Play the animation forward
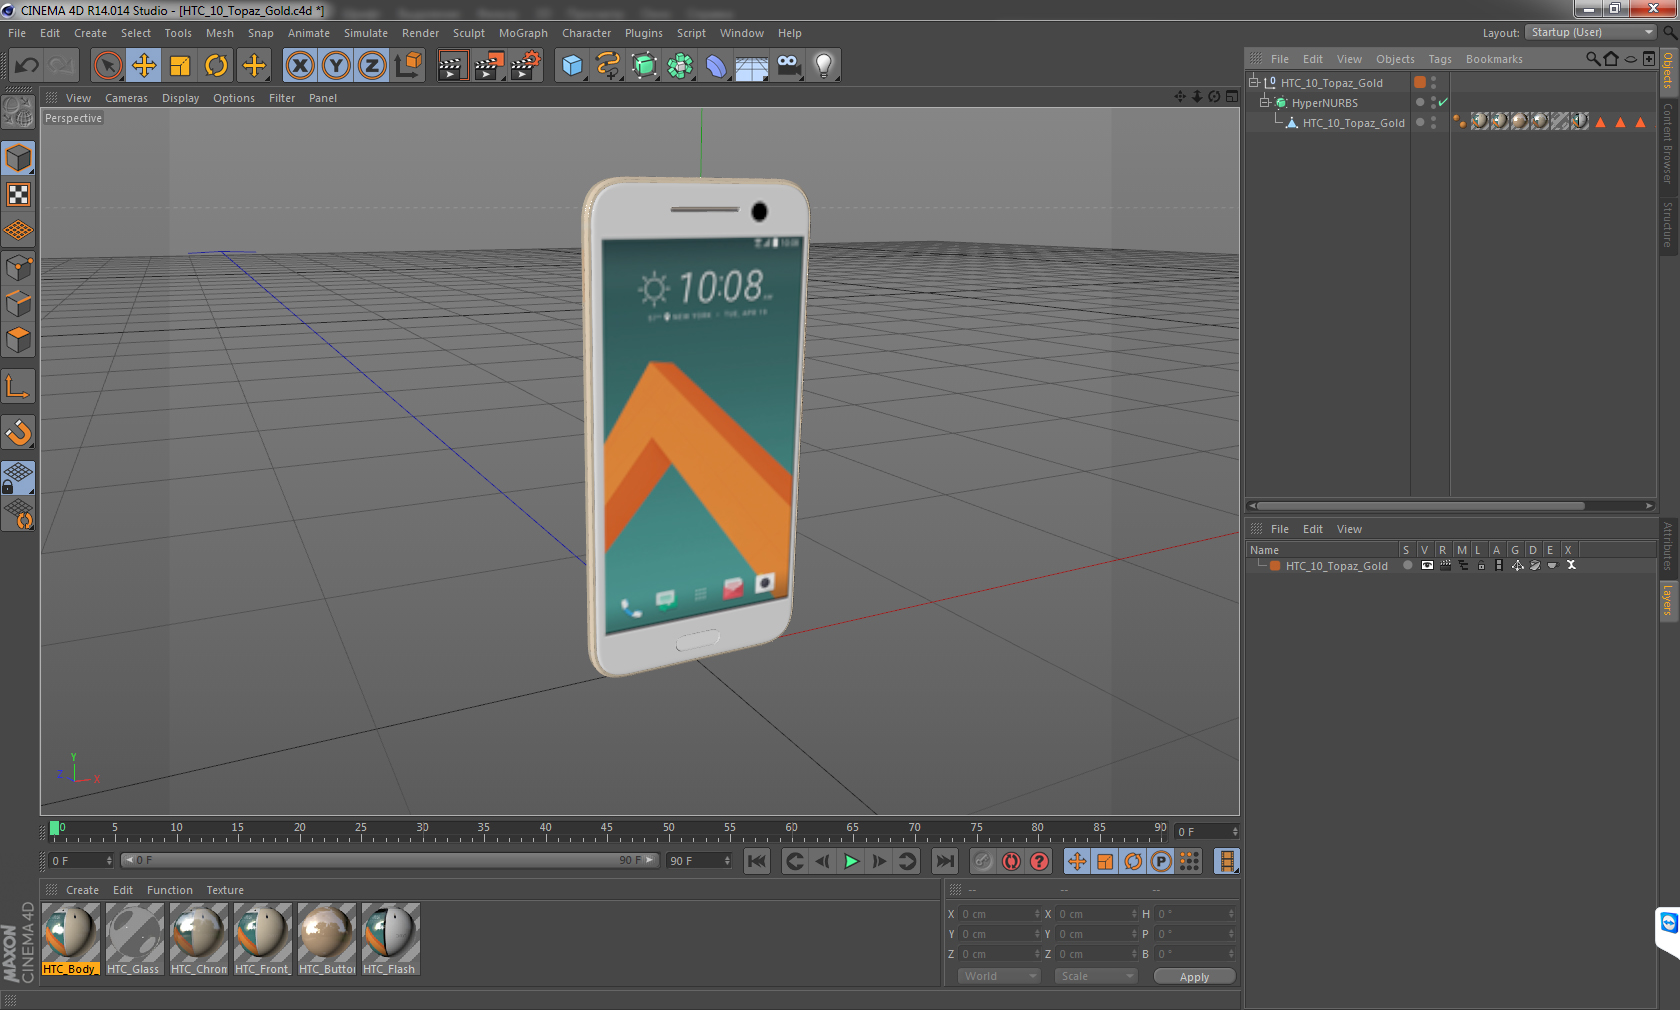 click(851, 861)
